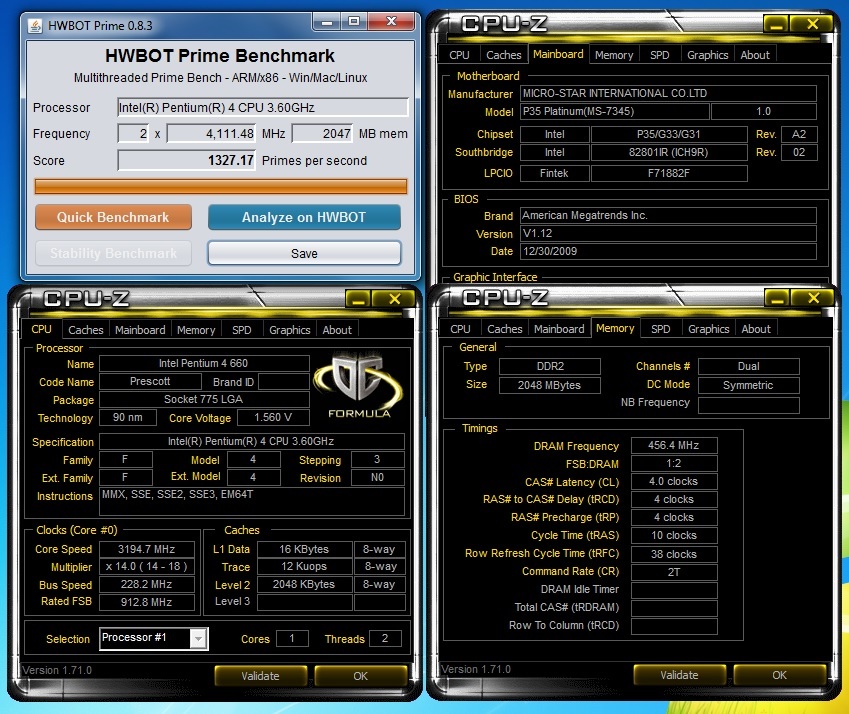Click the Bus Speed value 228.2 MHz

147,585
